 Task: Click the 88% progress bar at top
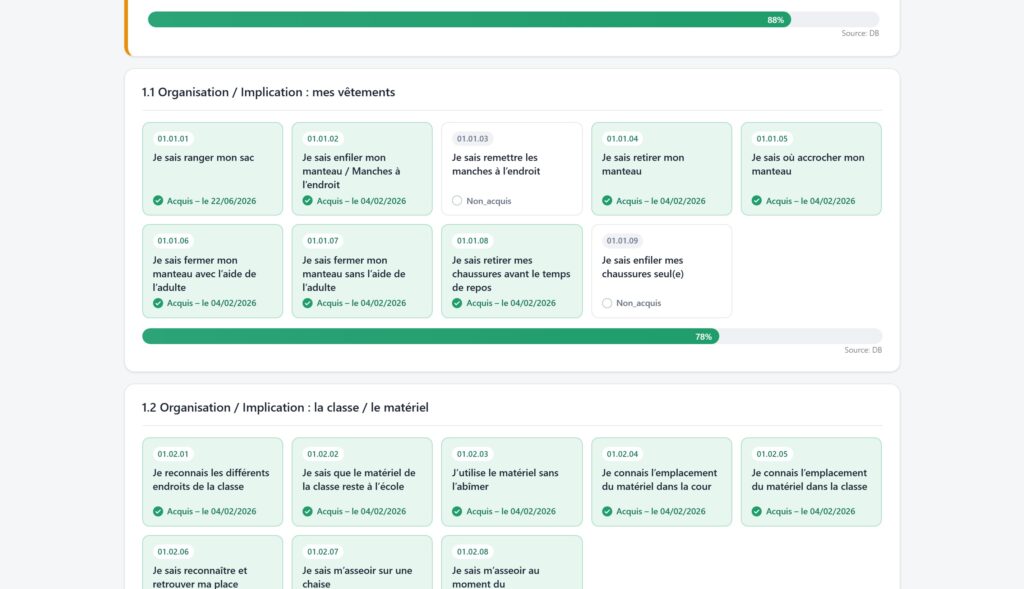pyautogui.click(x=513, y=20)
